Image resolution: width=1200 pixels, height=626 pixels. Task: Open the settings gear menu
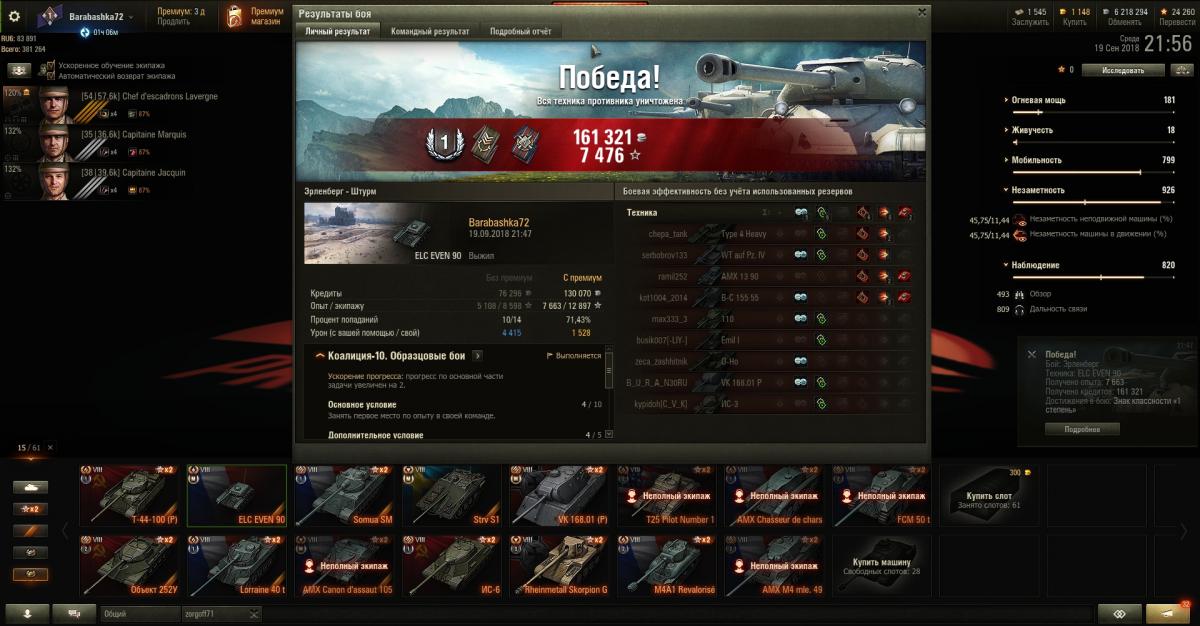[15, 15]
